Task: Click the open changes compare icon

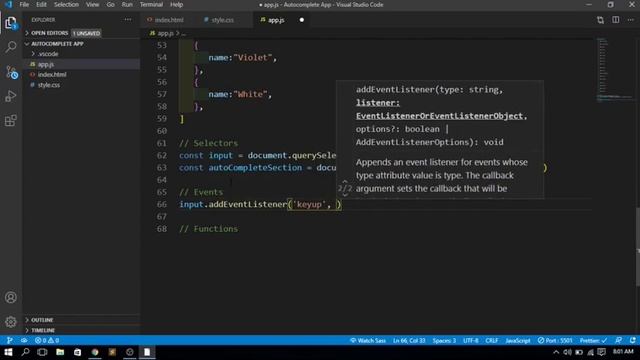Action: (x=600, y=20)
